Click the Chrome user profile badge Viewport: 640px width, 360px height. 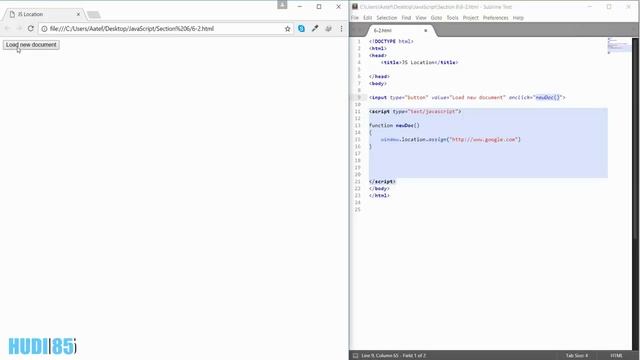(x=282, y=4)
